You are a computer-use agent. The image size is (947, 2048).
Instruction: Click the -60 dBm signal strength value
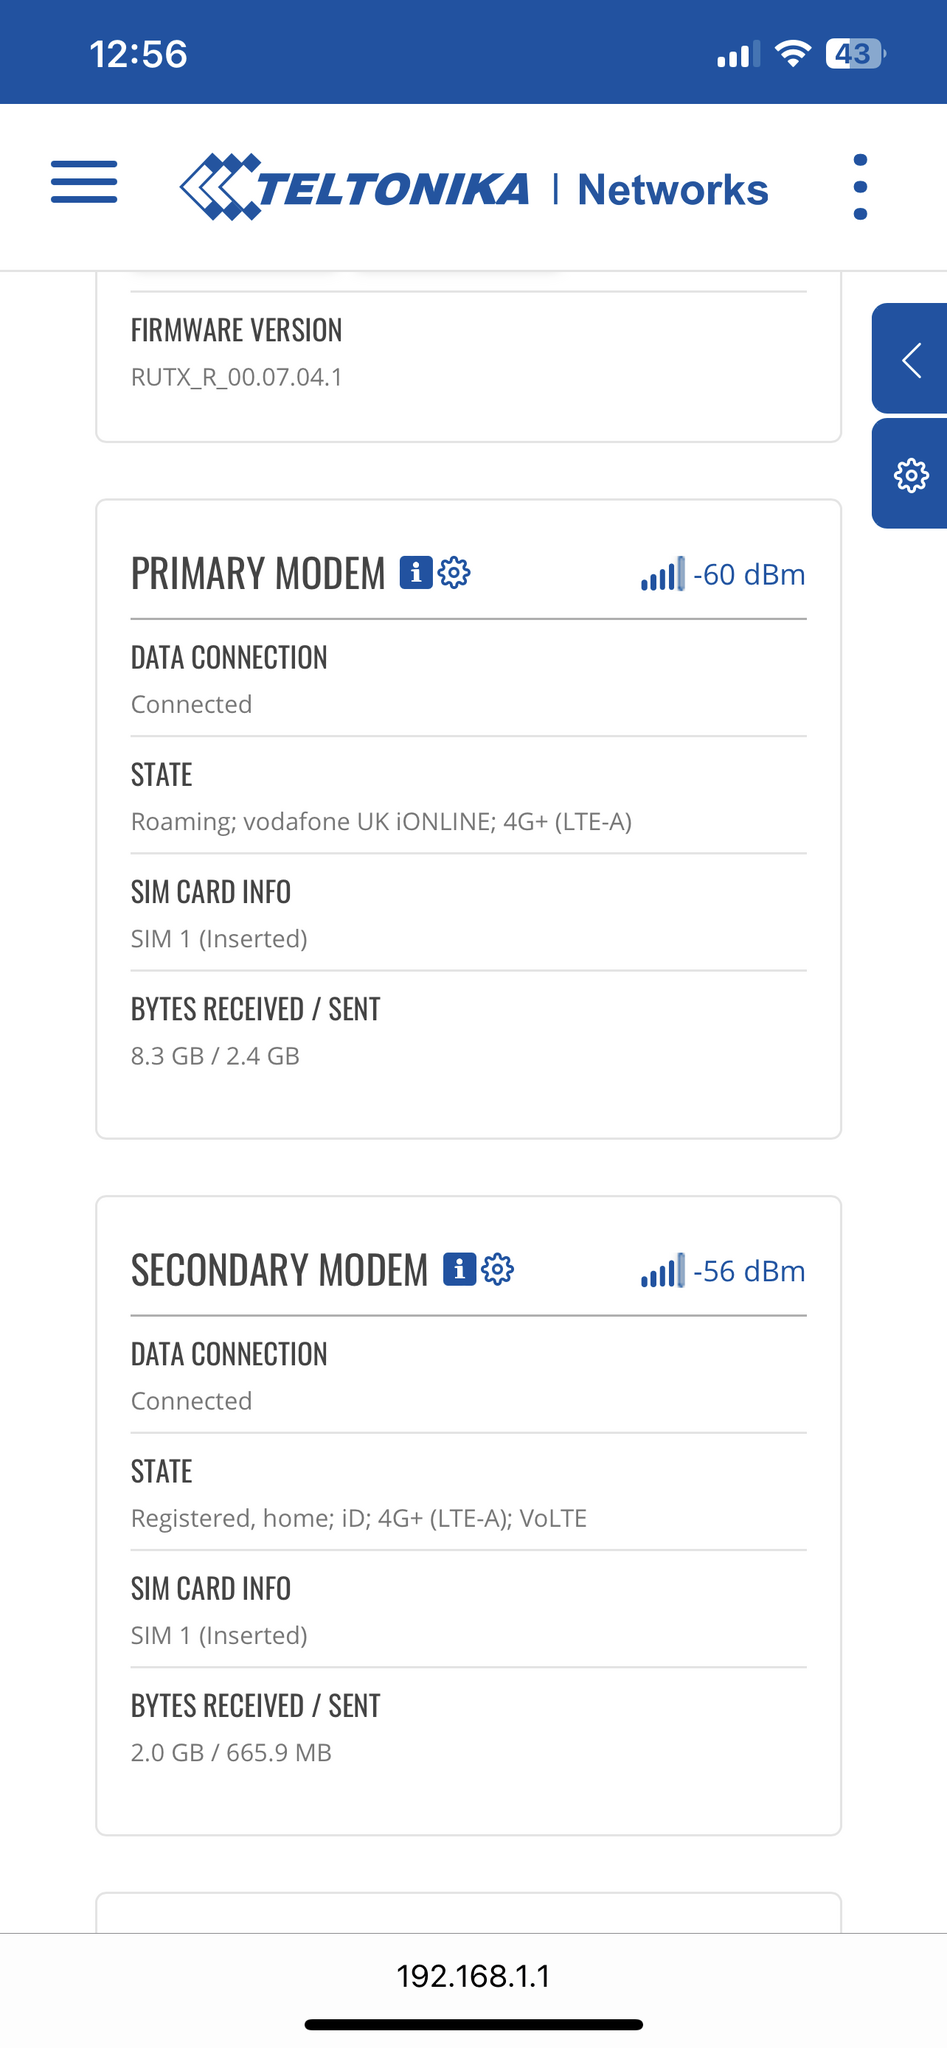(749, 575)
